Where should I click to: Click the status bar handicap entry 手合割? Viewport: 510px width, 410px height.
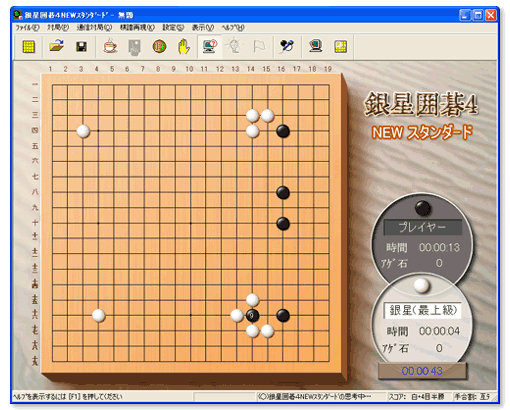473,397
